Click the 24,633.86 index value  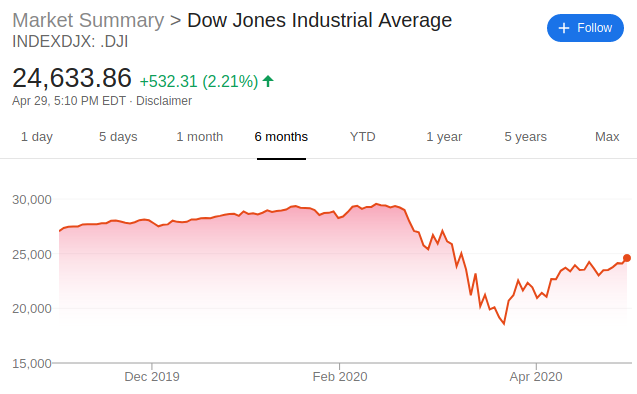72,78
